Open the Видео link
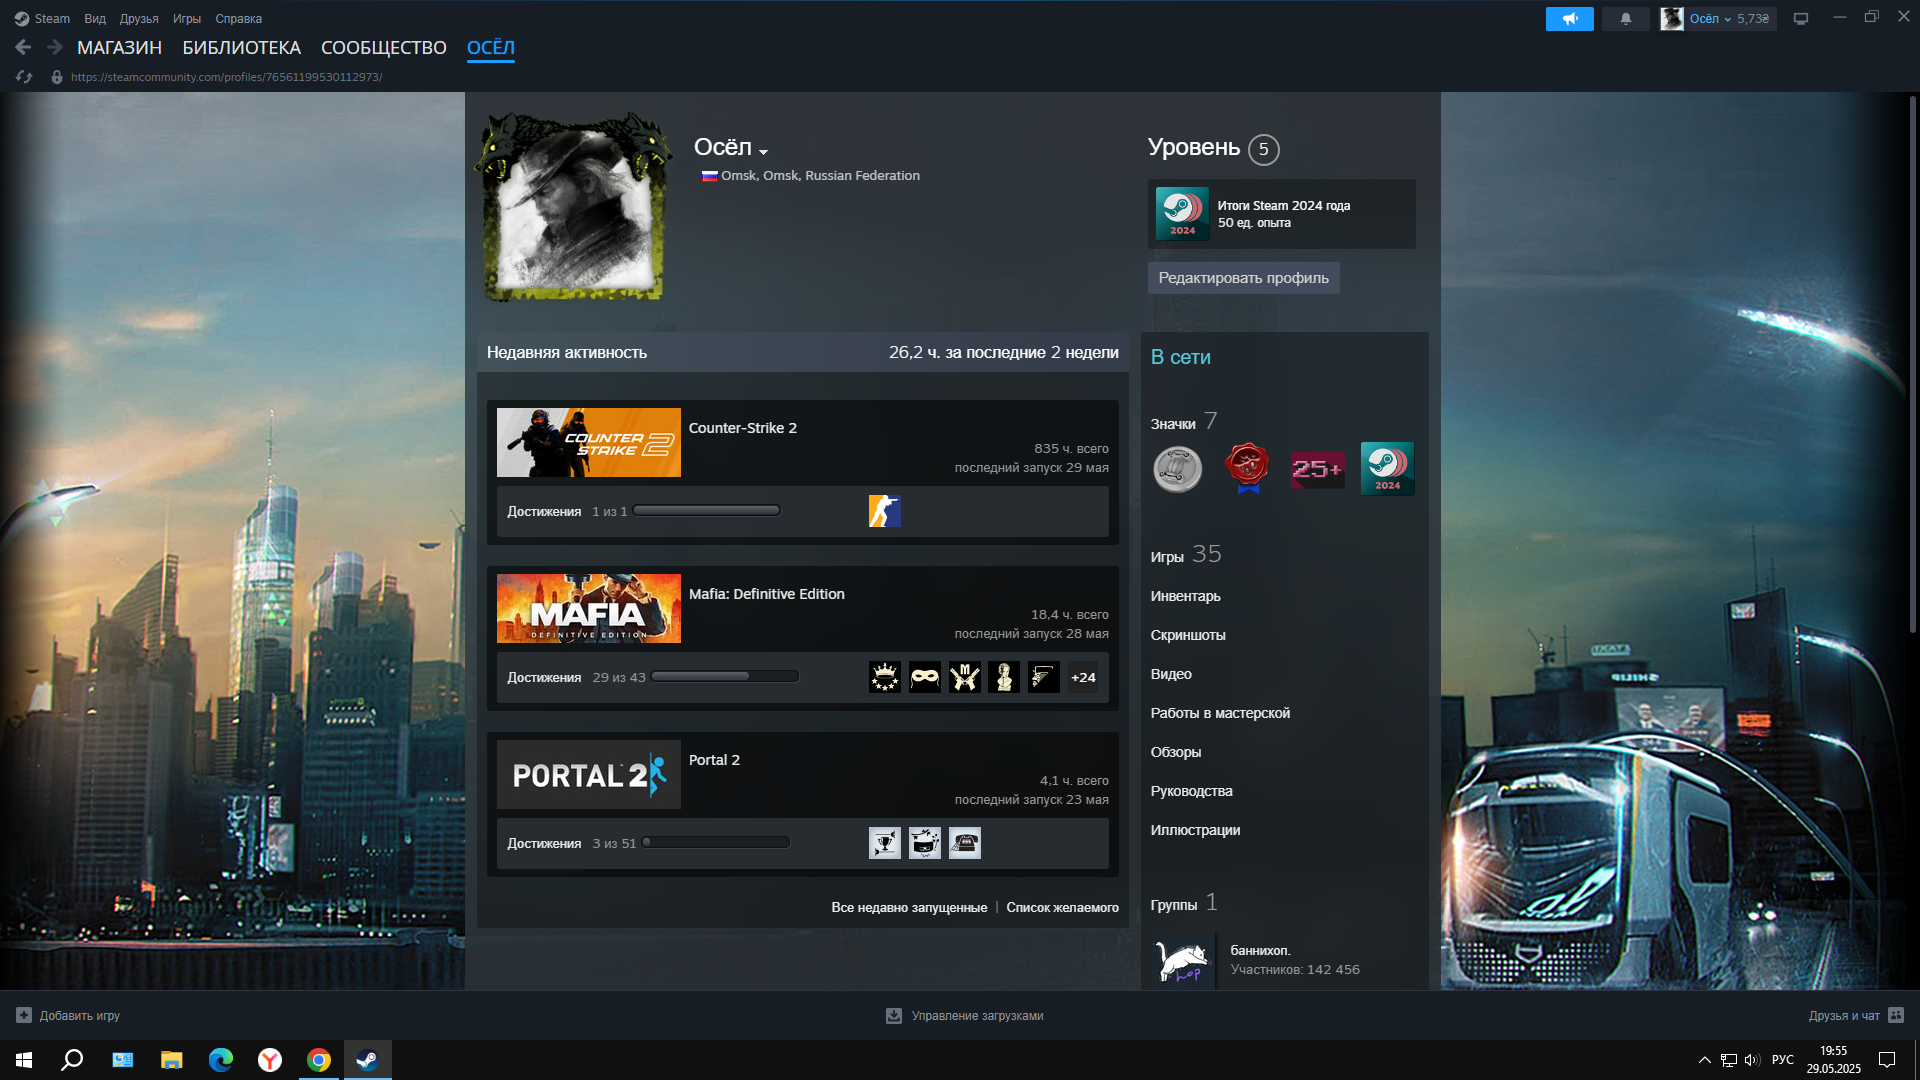1920x1080 pixels. point(1171,674)
